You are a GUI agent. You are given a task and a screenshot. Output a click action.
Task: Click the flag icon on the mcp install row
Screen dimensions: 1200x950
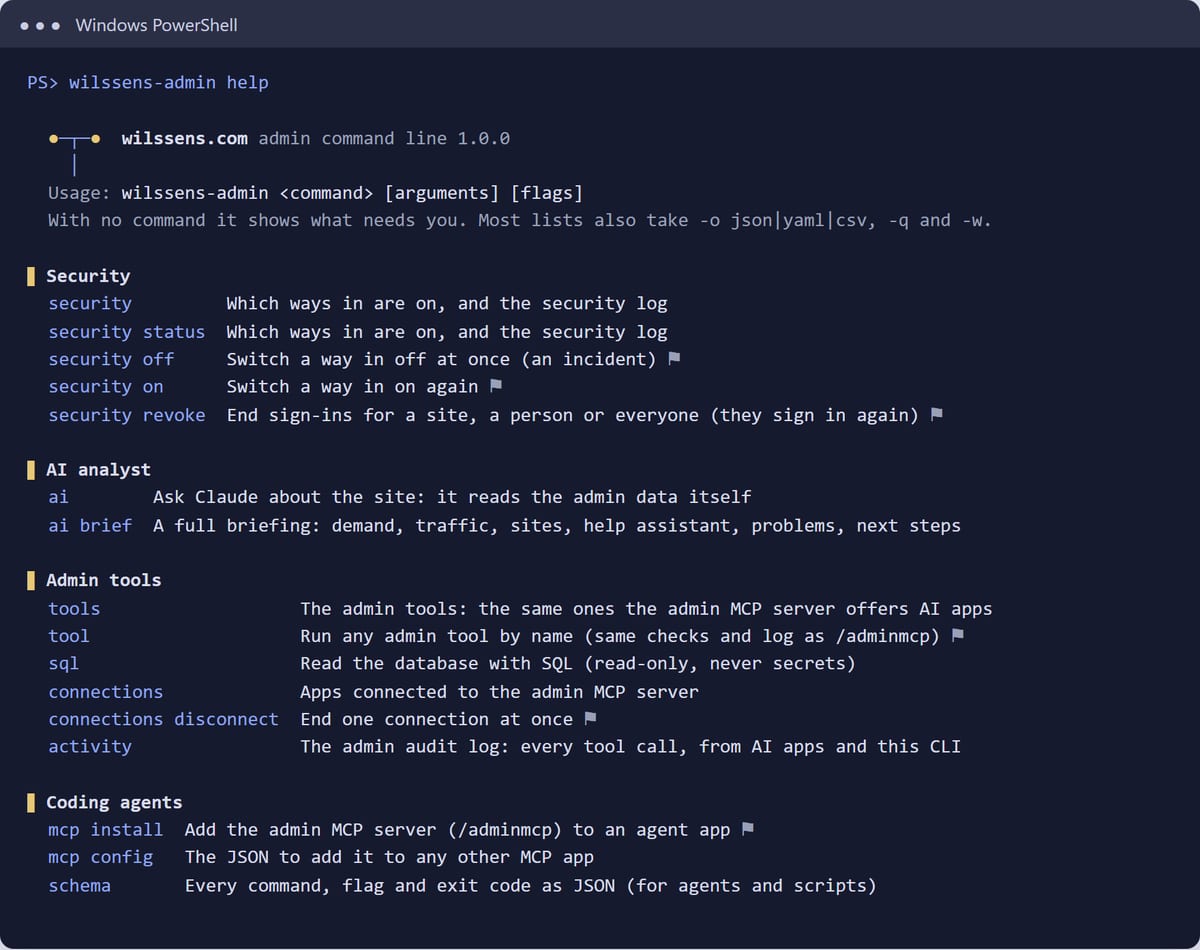click(747, 829)
